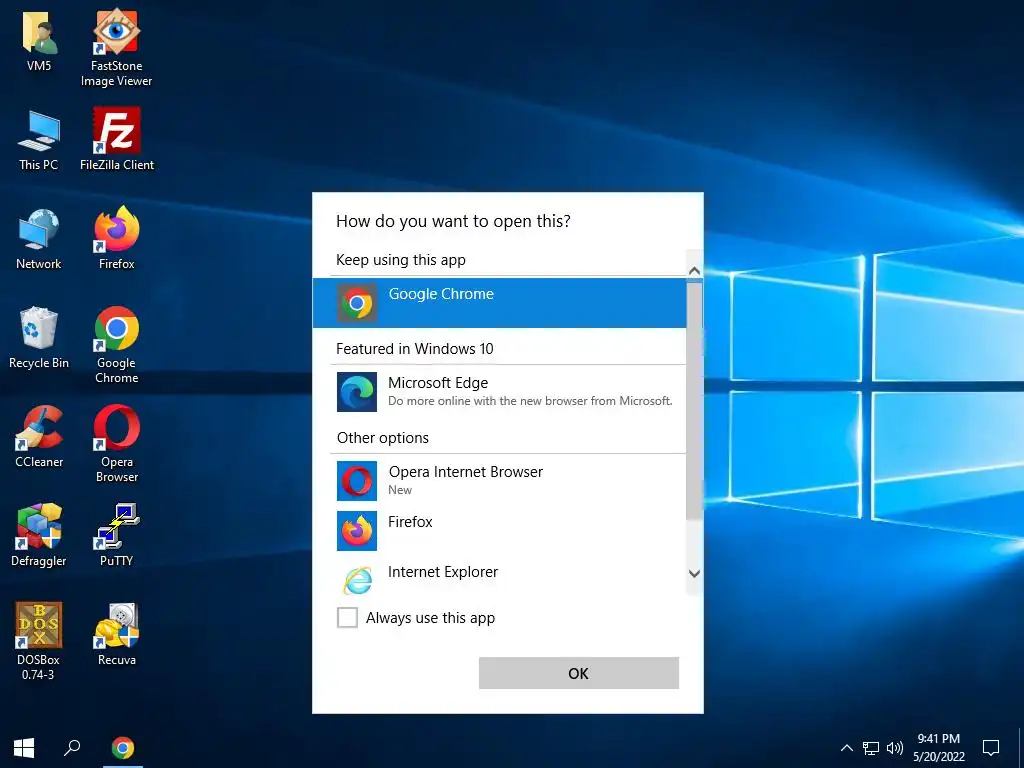This screenshot has height=768, width=1024.
Task: Click the "Featured in Windows 10" heading
Action: tap(415, 349)
